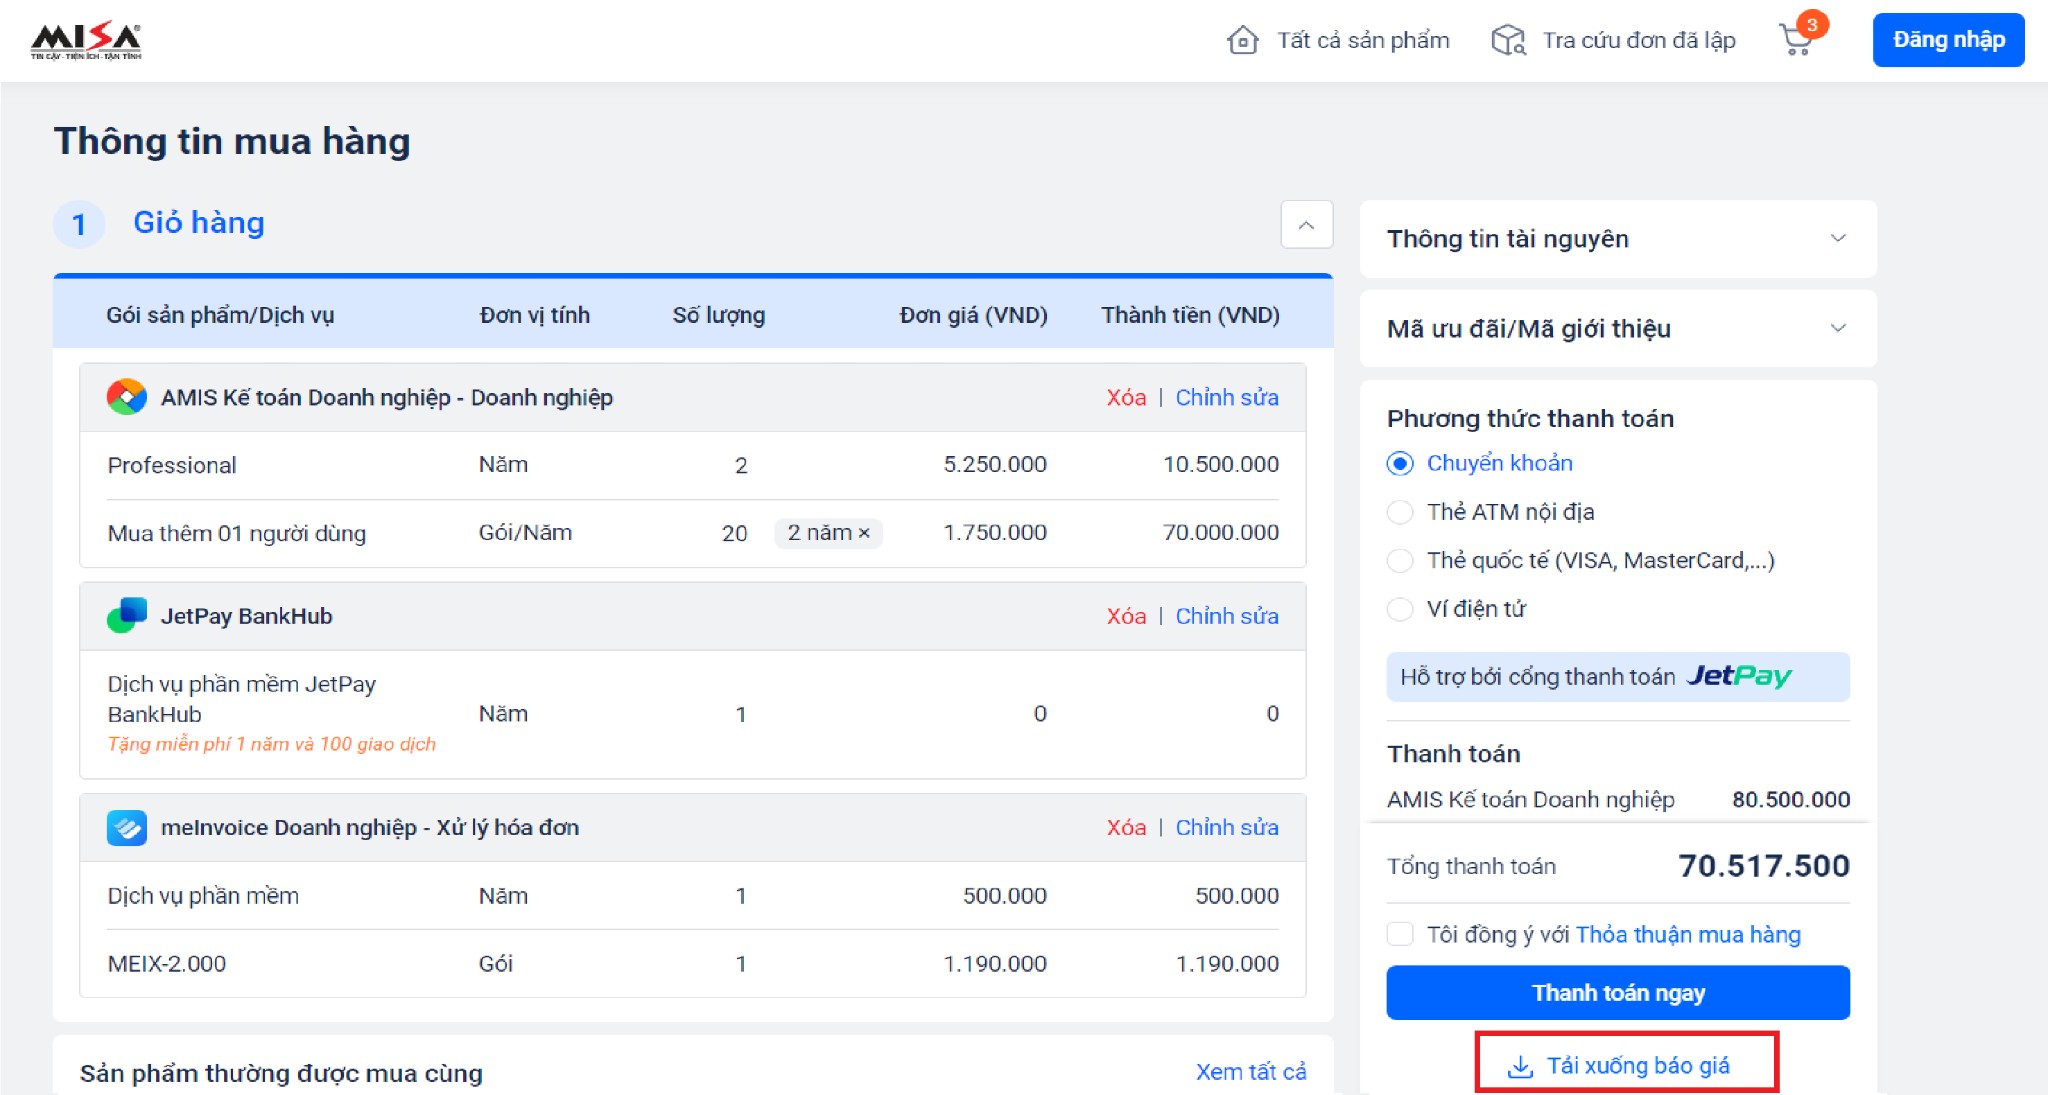
Task: Click the AMIS Kế toán product icon
Action: tap(127, 397)
